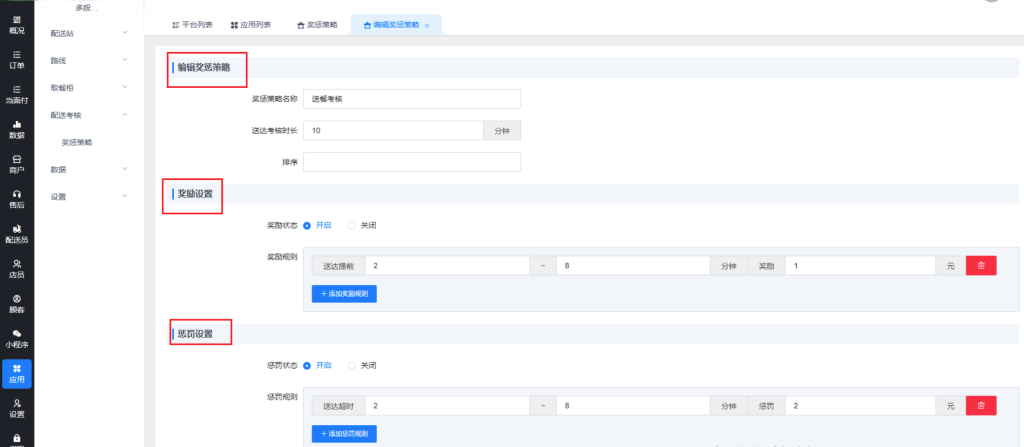This screenshot has height=447, width=1024.
Task: Open 小程序 mini-program chat icon
Action: (16, 338)
